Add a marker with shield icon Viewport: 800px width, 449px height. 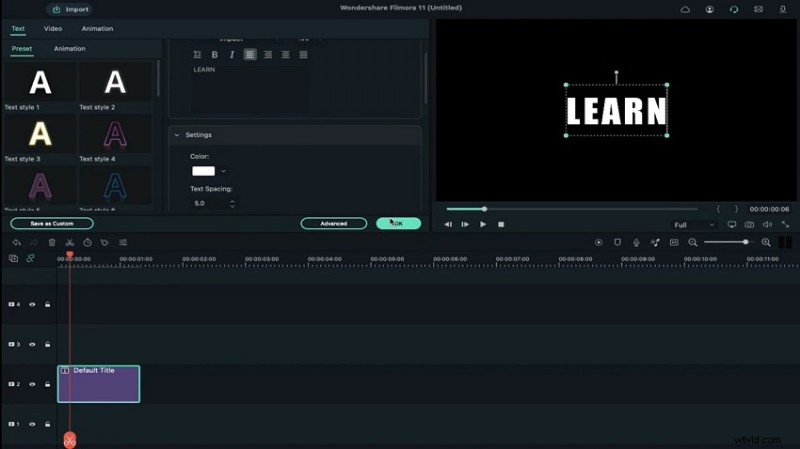[x=617, y=242]
